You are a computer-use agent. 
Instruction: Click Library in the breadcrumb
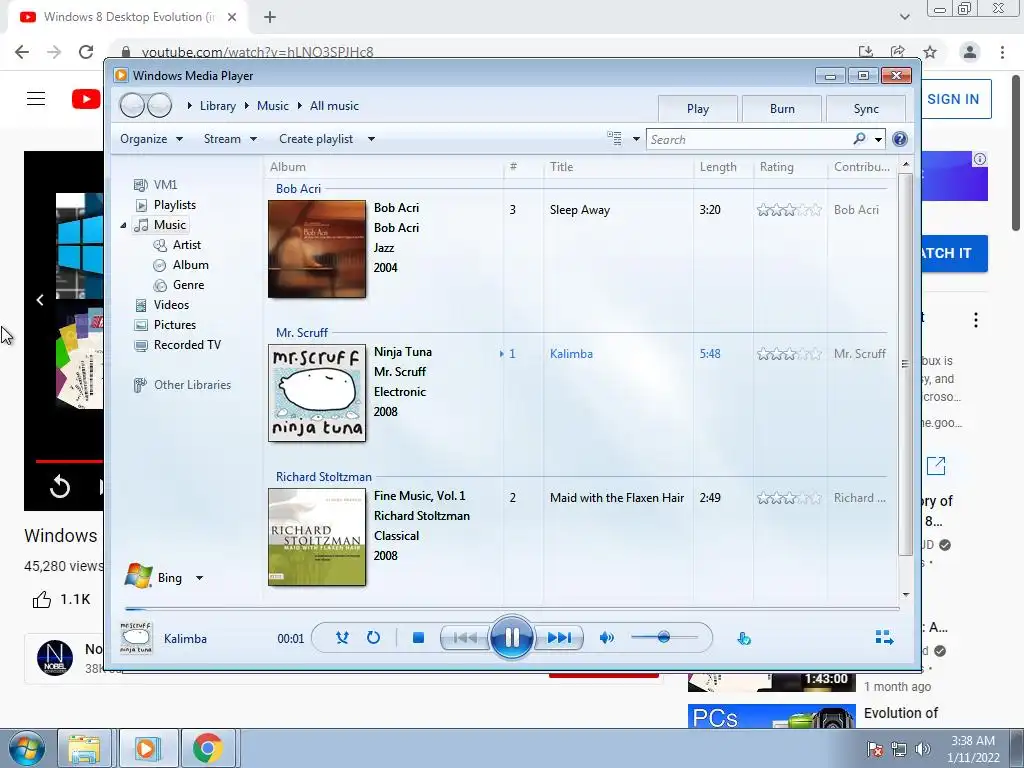point(217,106)
